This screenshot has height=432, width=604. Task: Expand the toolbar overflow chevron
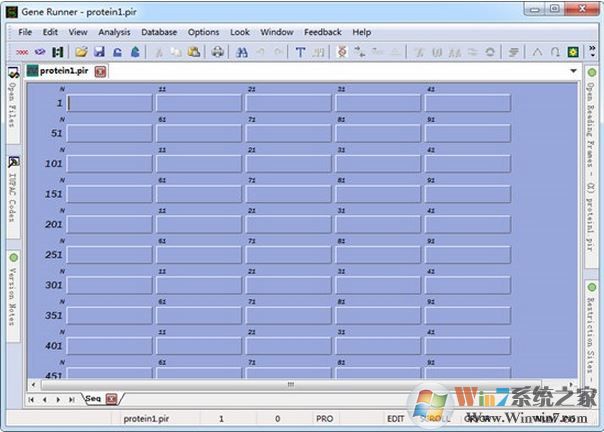coord(592,52)
